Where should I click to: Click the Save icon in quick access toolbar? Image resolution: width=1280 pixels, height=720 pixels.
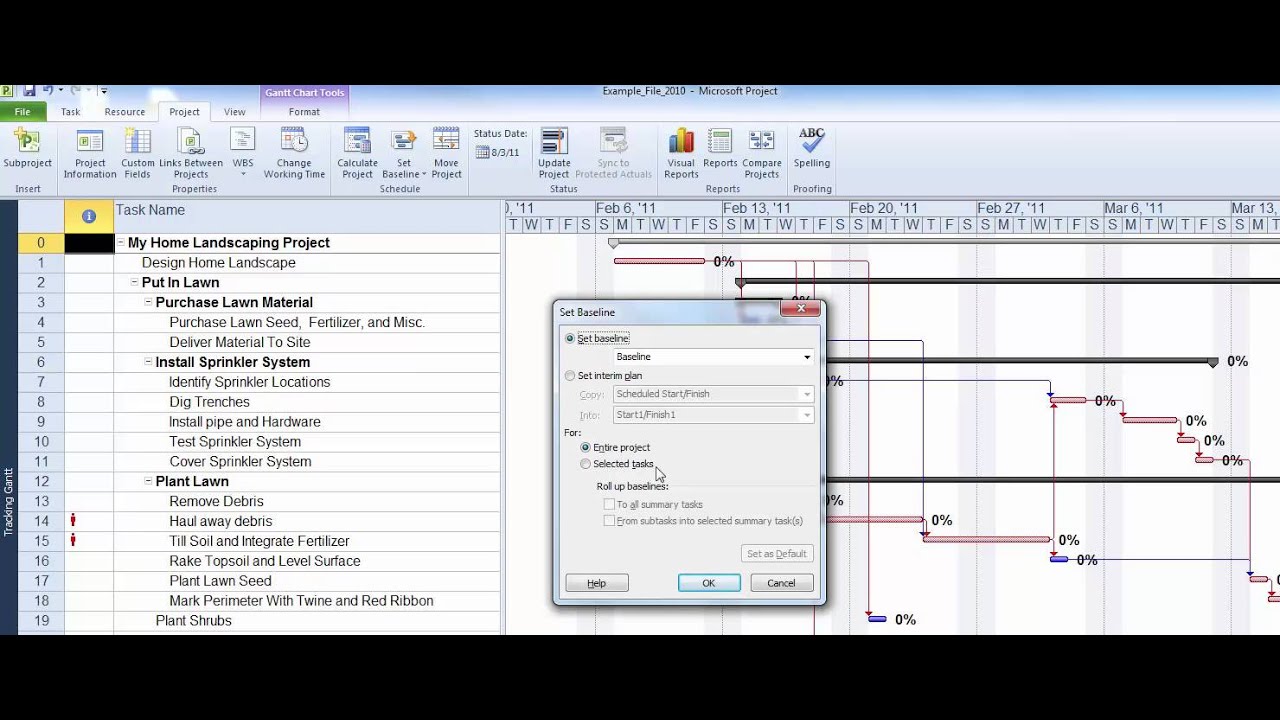click(29, 90)
